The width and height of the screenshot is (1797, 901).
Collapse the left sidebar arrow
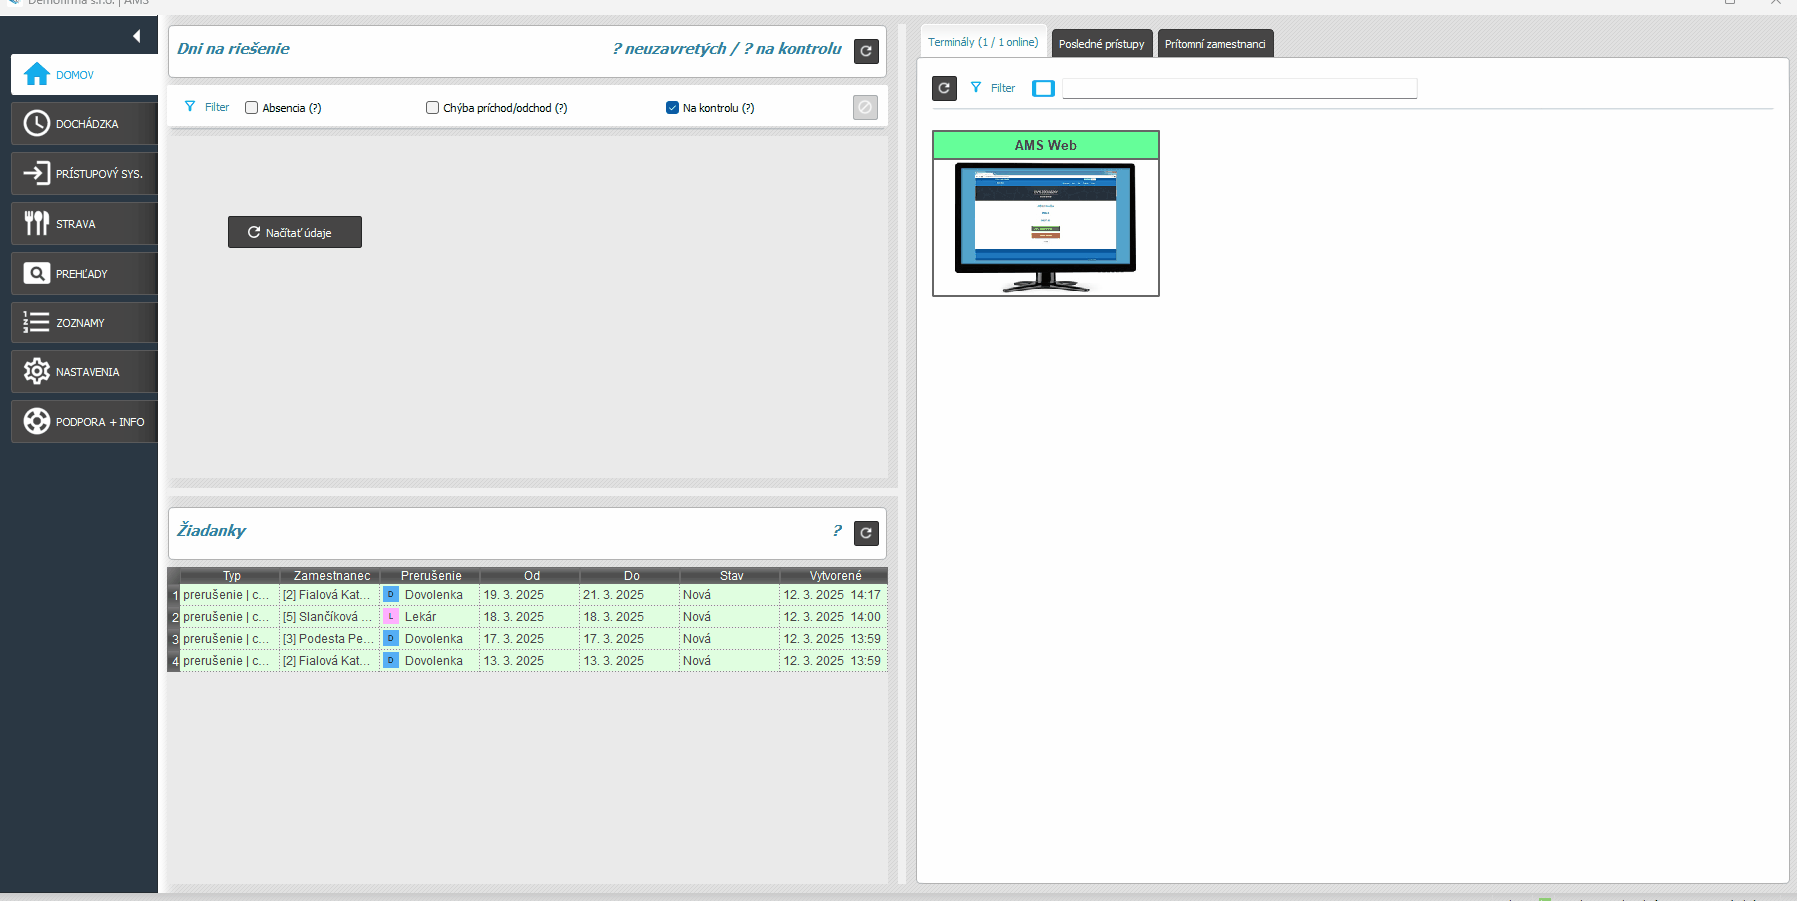(136, 37)
